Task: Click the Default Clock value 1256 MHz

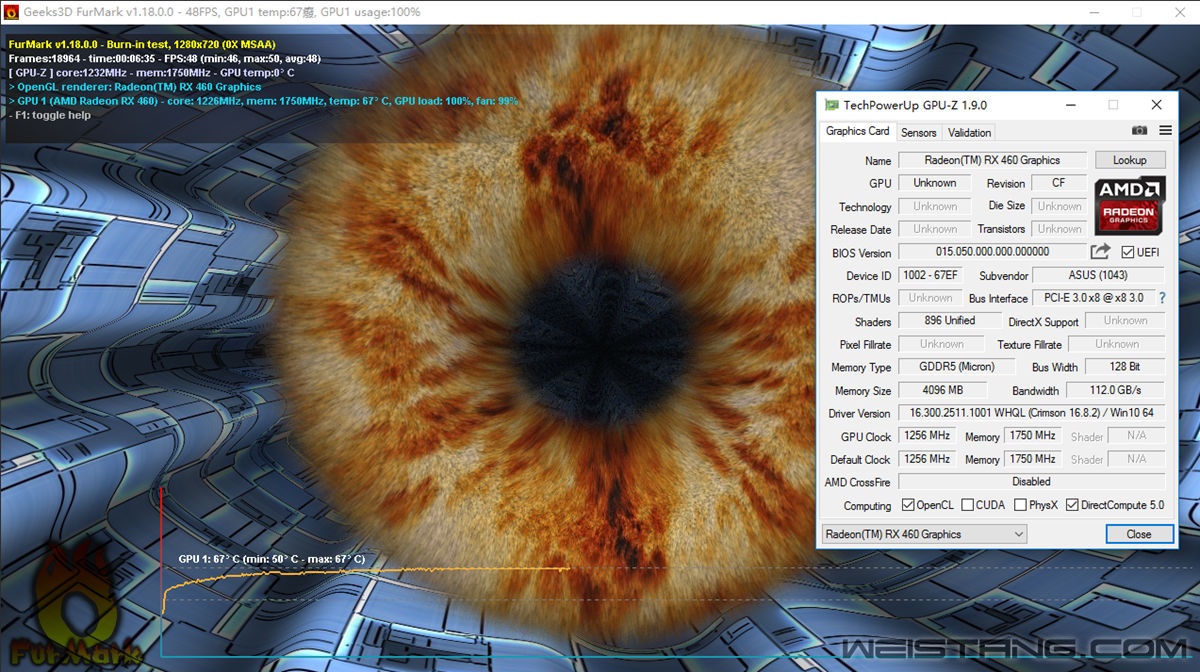Action: pyautogui.click(x=926, y=459)
